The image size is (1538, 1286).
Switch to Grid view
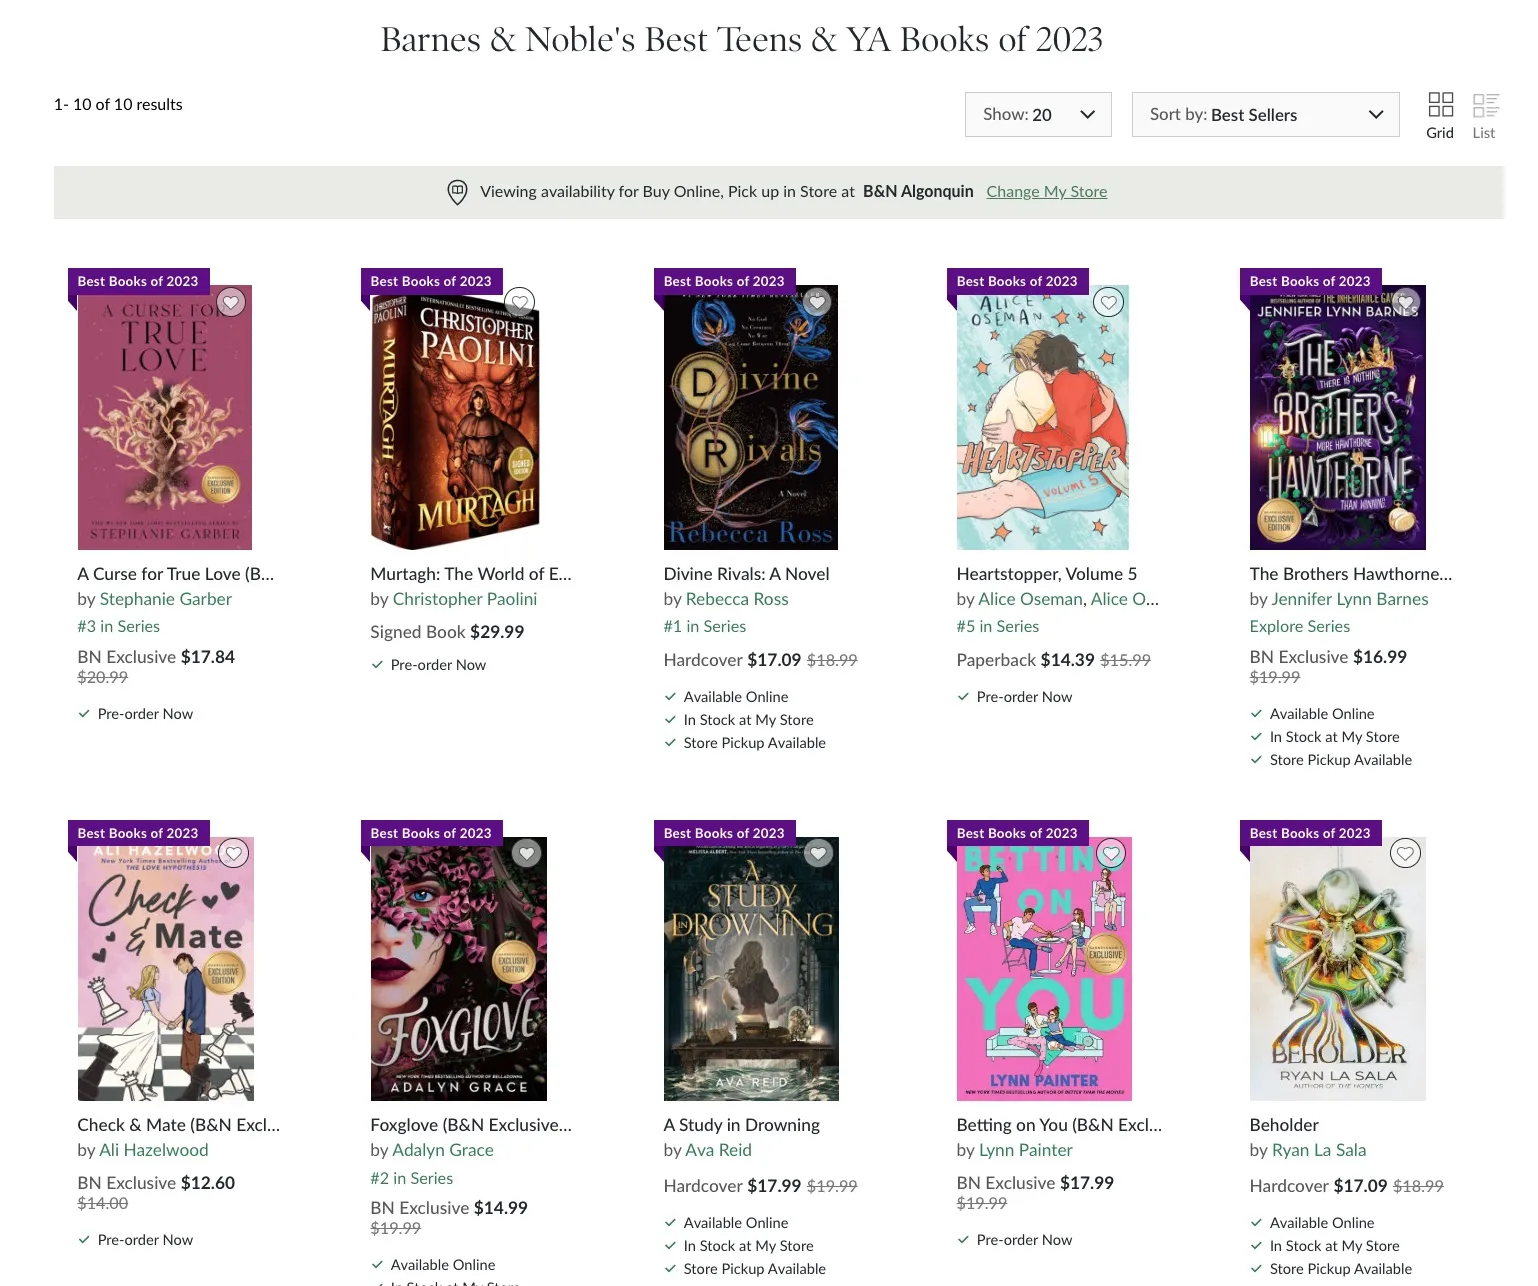pyautogui.click(x=1440, y=115)
